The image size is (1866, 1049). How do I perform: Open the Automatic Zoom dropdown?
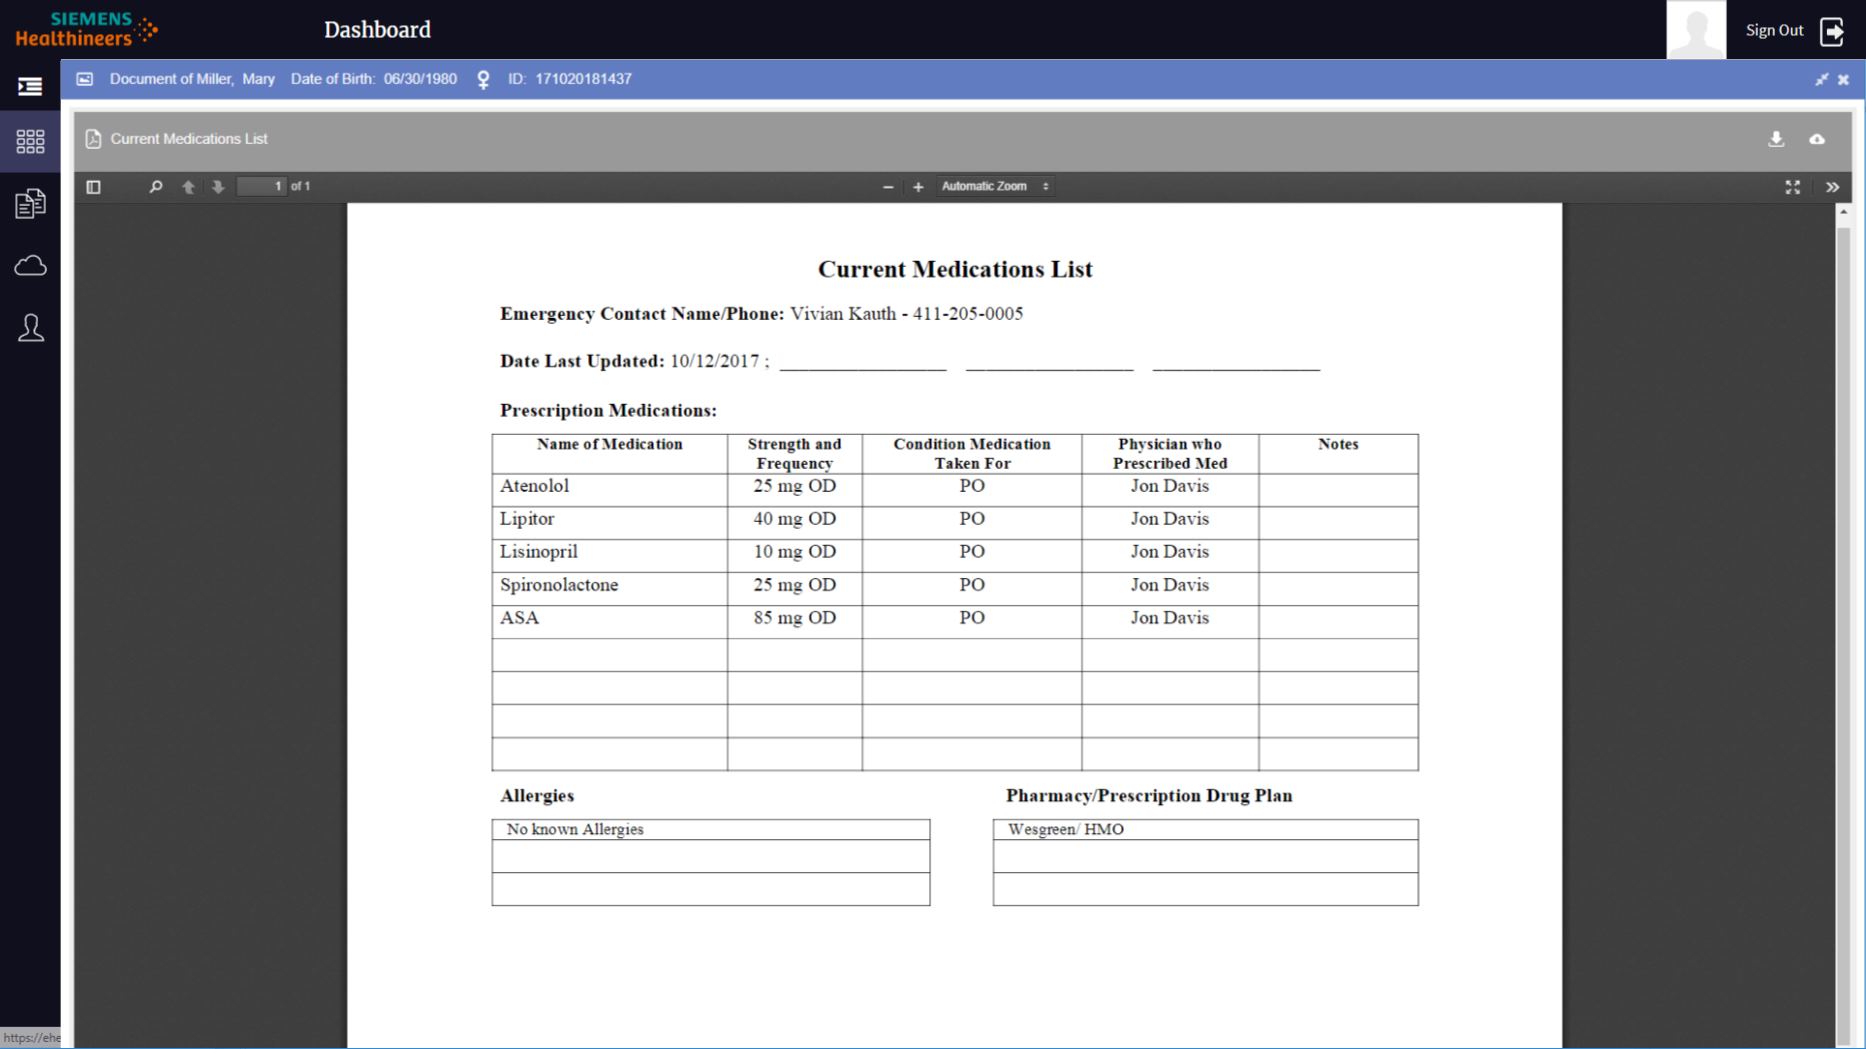(994, 186)
